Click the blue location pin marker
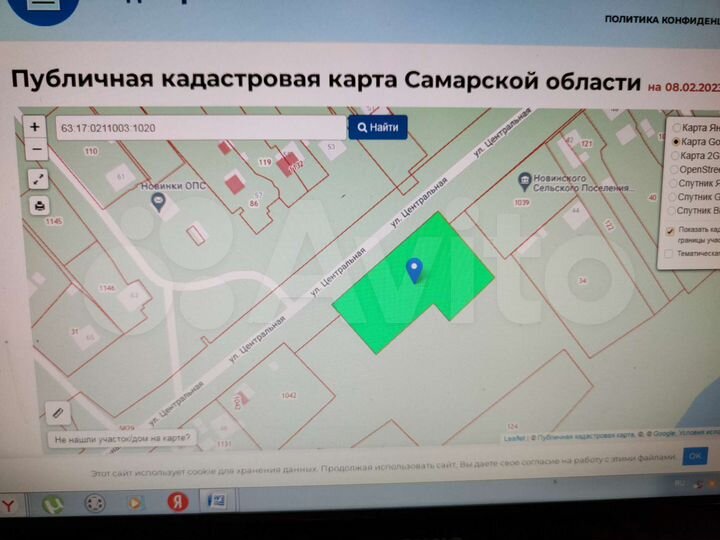This screenshot has height=540, width=720. (x=415, y=269)
